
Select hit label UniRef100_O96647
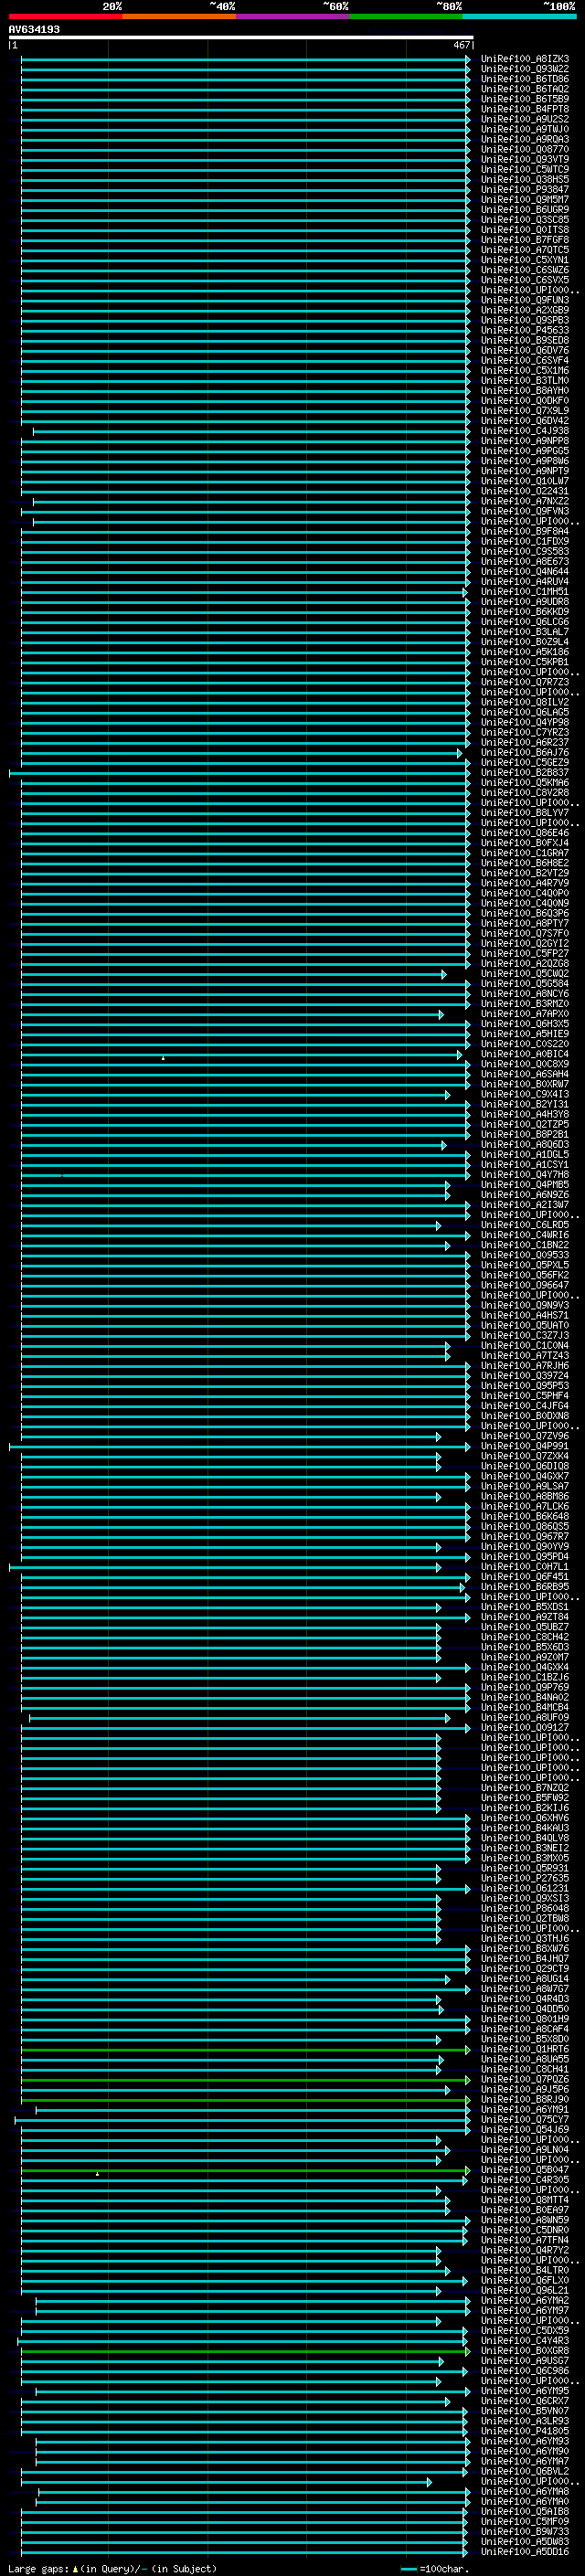(525, 1285)
